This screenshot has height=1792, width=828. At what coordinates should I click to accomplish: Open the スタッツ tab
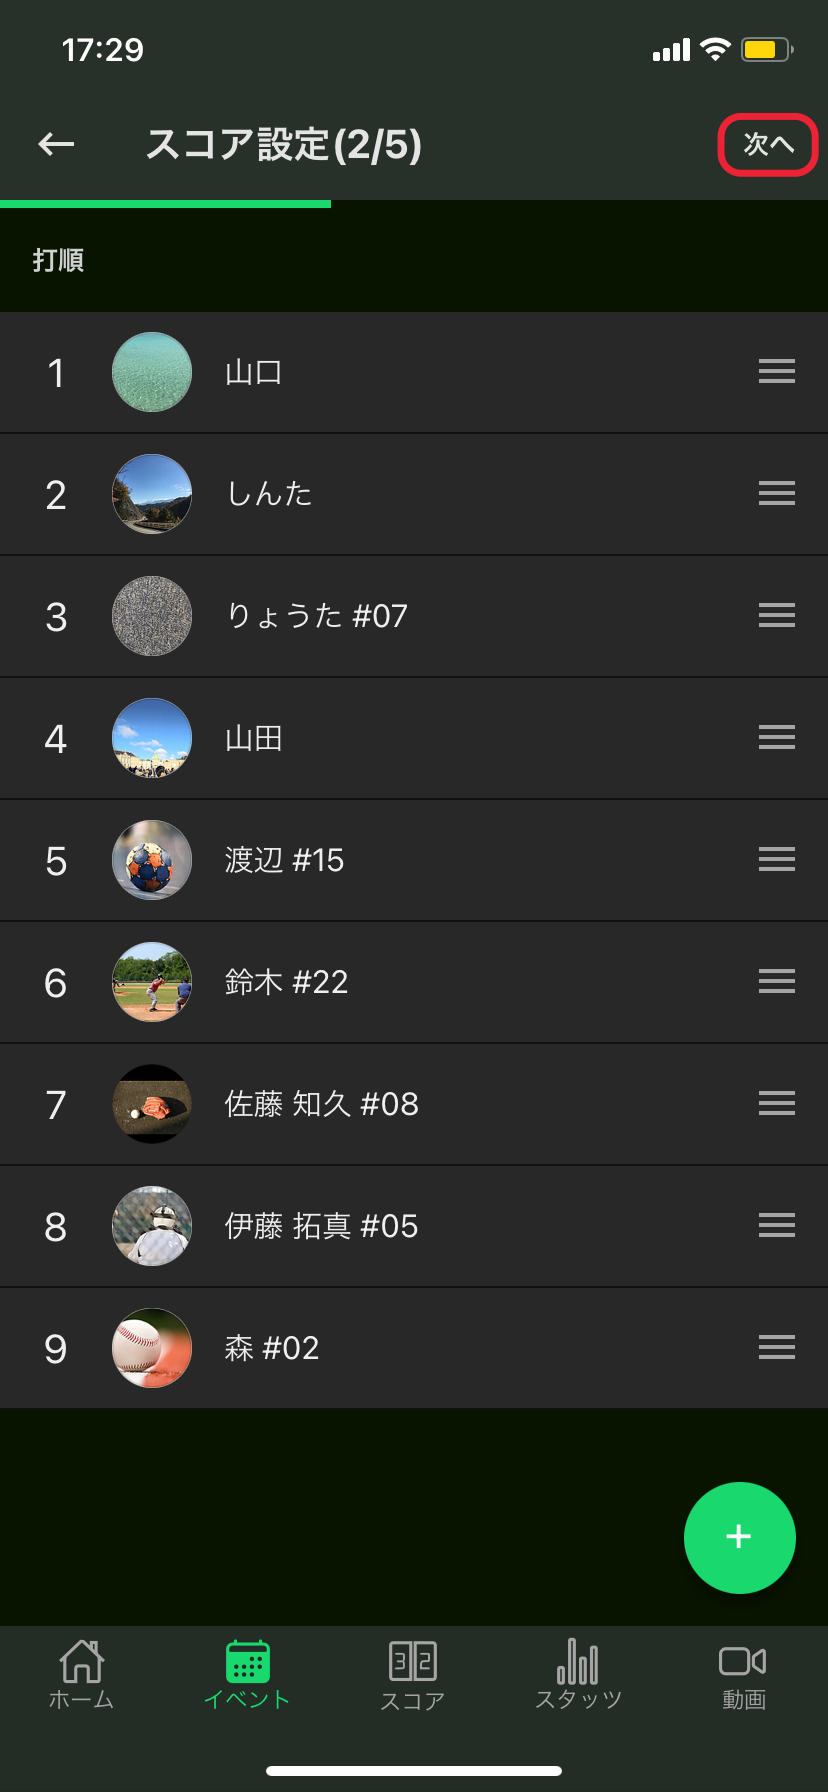click(x=578, y=1674)
